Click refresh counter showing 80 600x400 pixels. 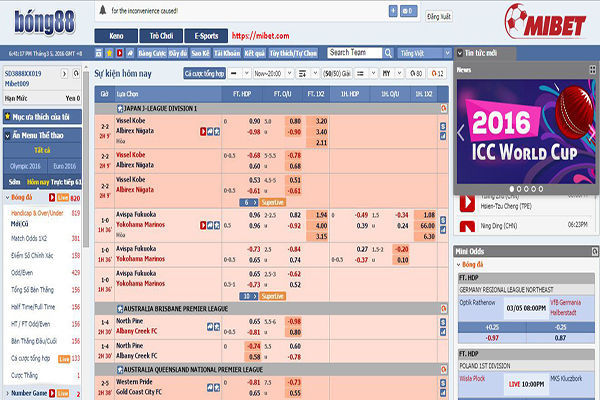coord(416,73)
